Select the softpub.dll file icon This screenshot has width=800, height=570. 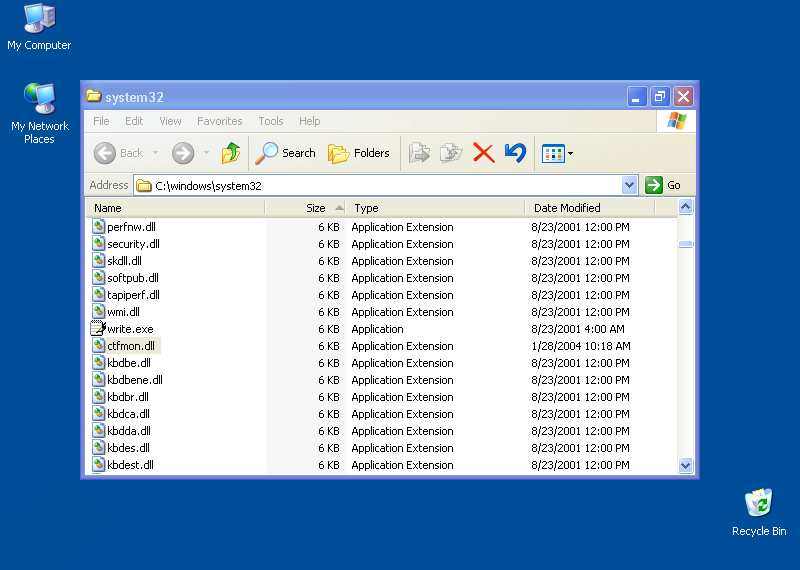coord(98,278)
